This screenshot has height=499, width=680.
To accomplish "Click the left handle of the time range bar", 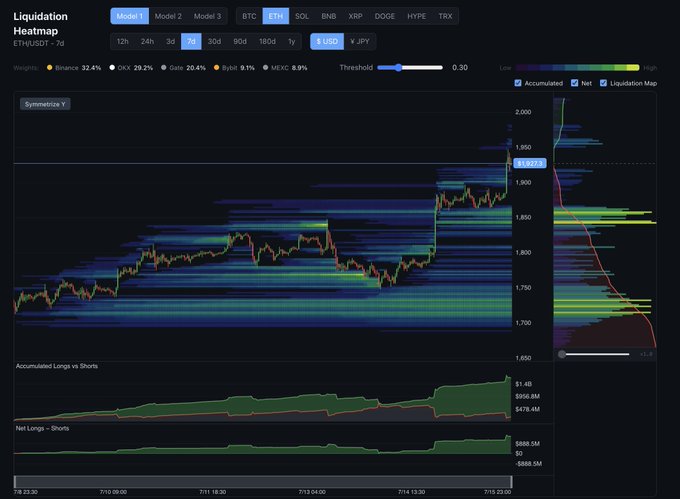I will (15, 482).
